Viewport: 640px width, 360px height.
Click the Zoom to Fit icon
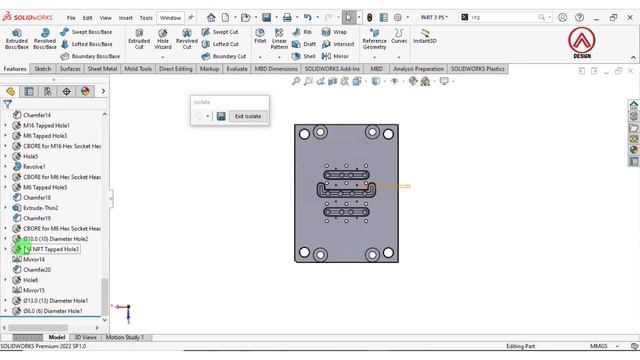pyautogui.click(x=296, y=82)
